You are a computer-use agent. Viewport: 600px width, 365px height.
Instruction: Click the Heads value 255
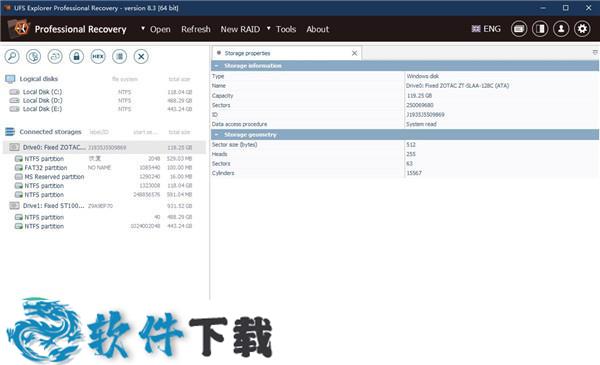point(411,154)
